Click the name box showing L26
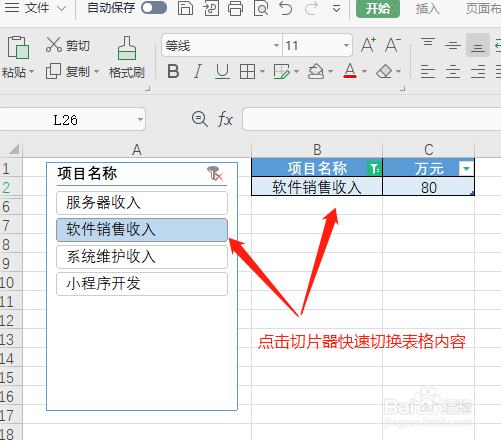 coord(66,119)
